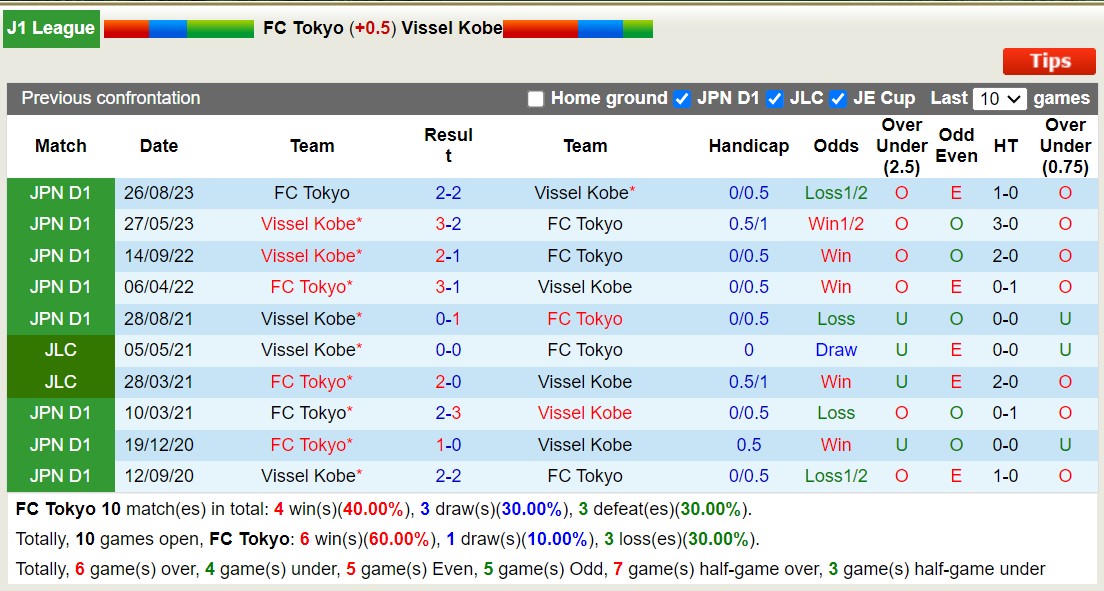Click the Match column header
This screenshot has width=1104, height=591.
[x=60, y=146]
